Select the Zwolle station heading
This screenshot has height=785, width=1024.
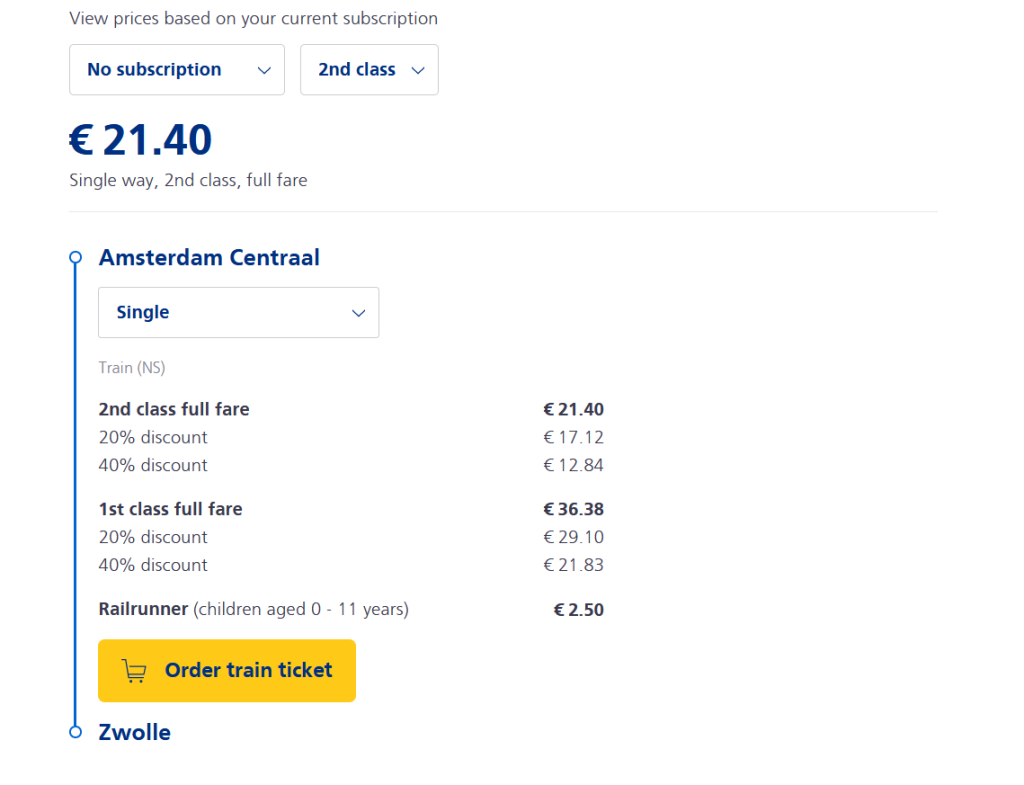tap(135, 733)
